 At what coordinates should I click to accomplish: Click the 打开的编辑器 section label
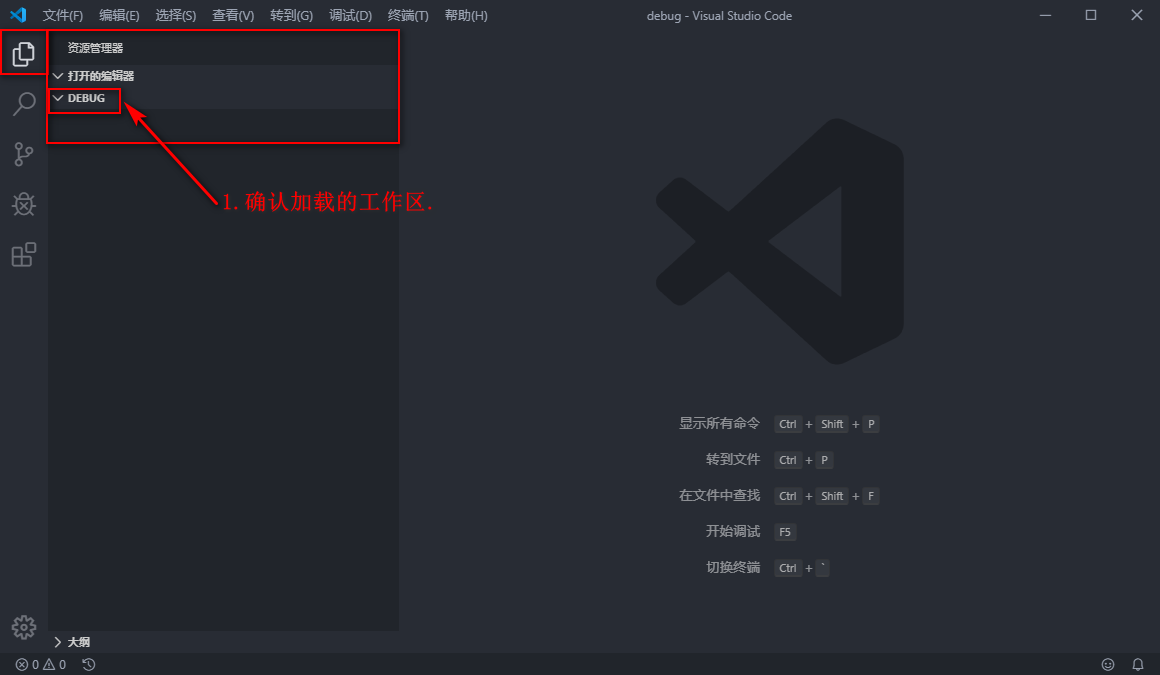101,76
